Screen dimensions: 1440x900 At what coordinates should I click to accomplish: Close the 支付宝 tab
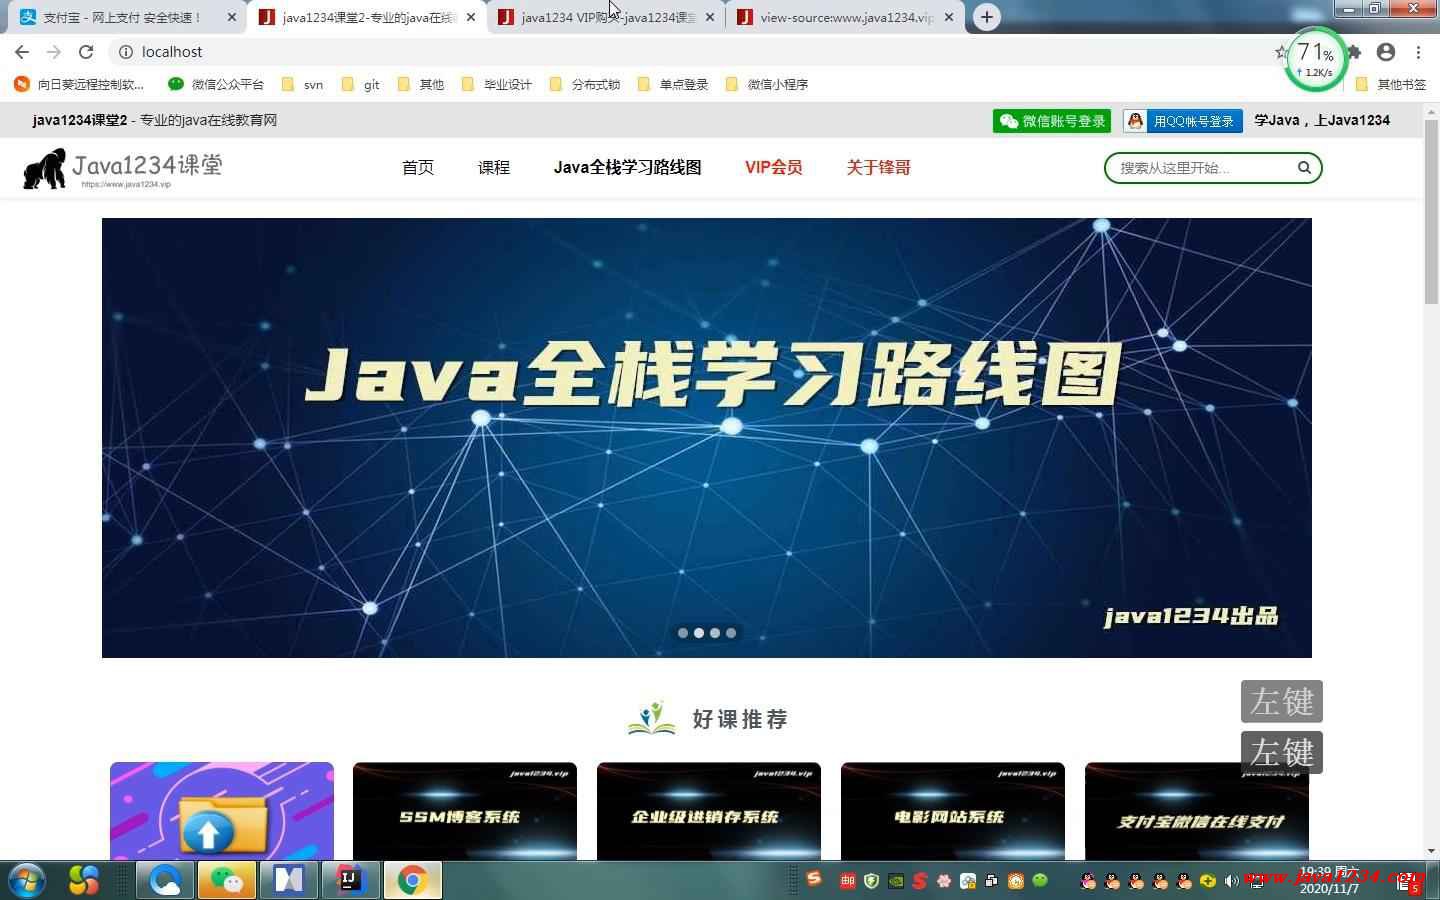coord(231,17)
